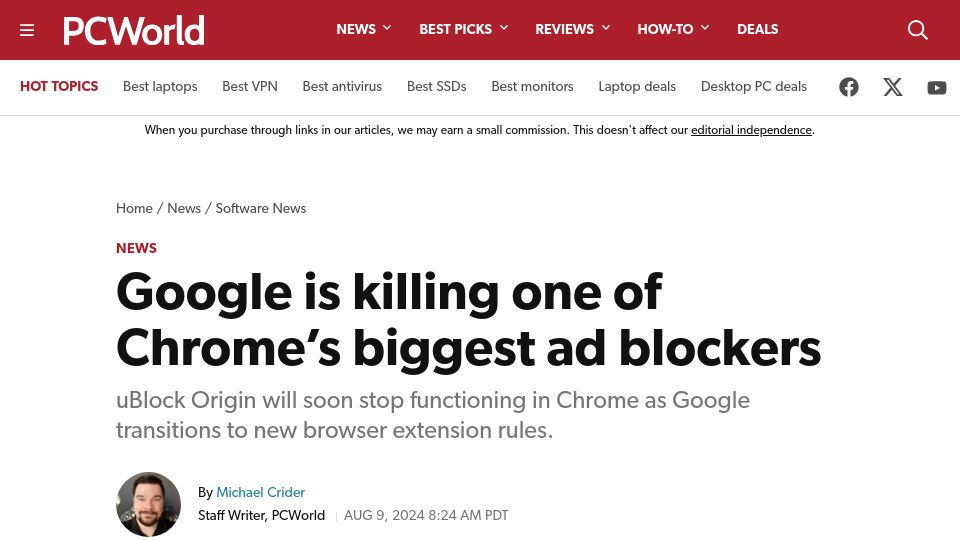The height and width of the screenshot is (540, 960).
Task: Open the Desktop PC deals hot topic
Action: pyautogui.click(x=754, y=86)
